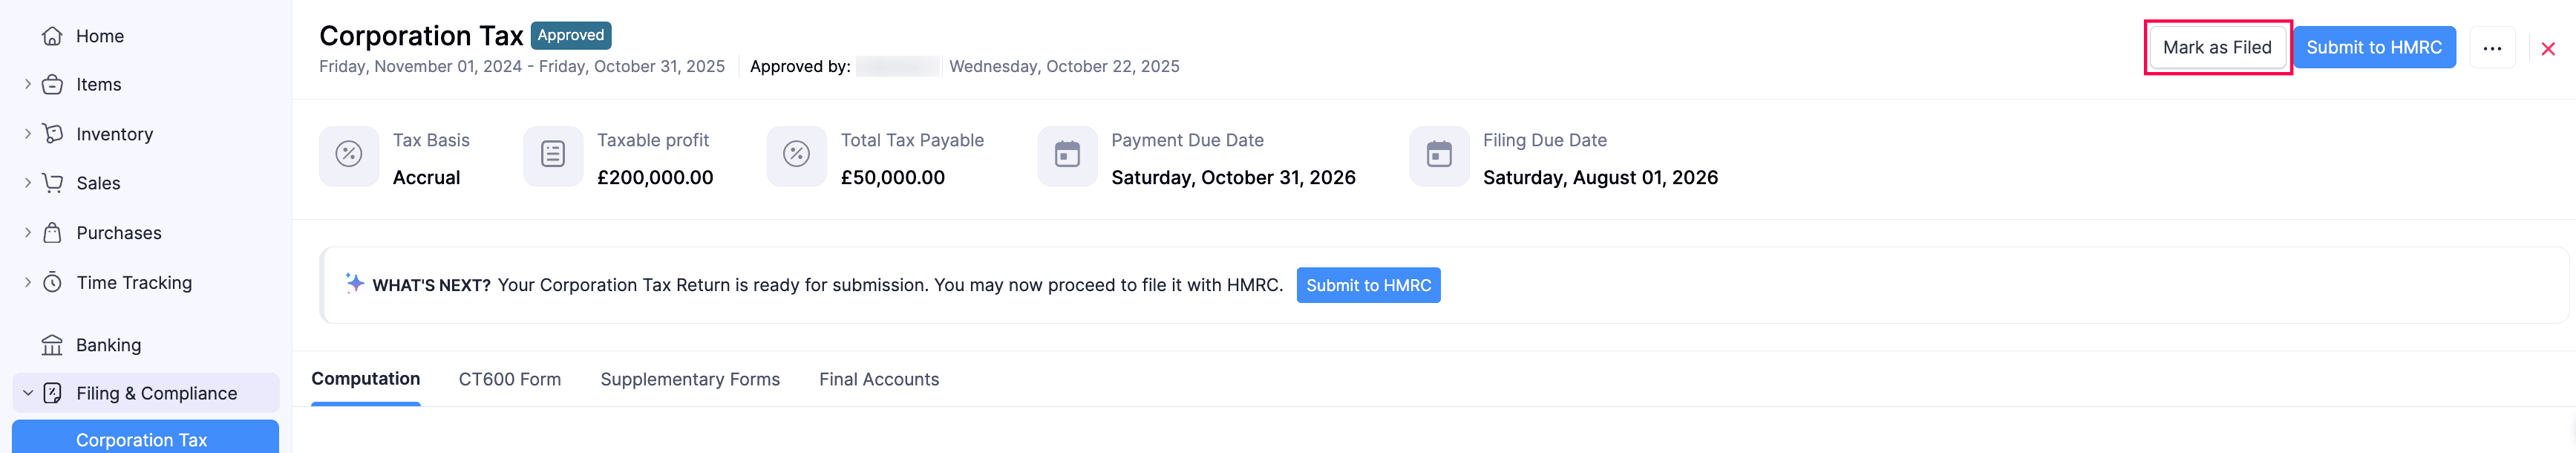Click Submit to HMRC in What's Next banner
This screenshot has height=453, width=2576.
(x=1367, y=285)
